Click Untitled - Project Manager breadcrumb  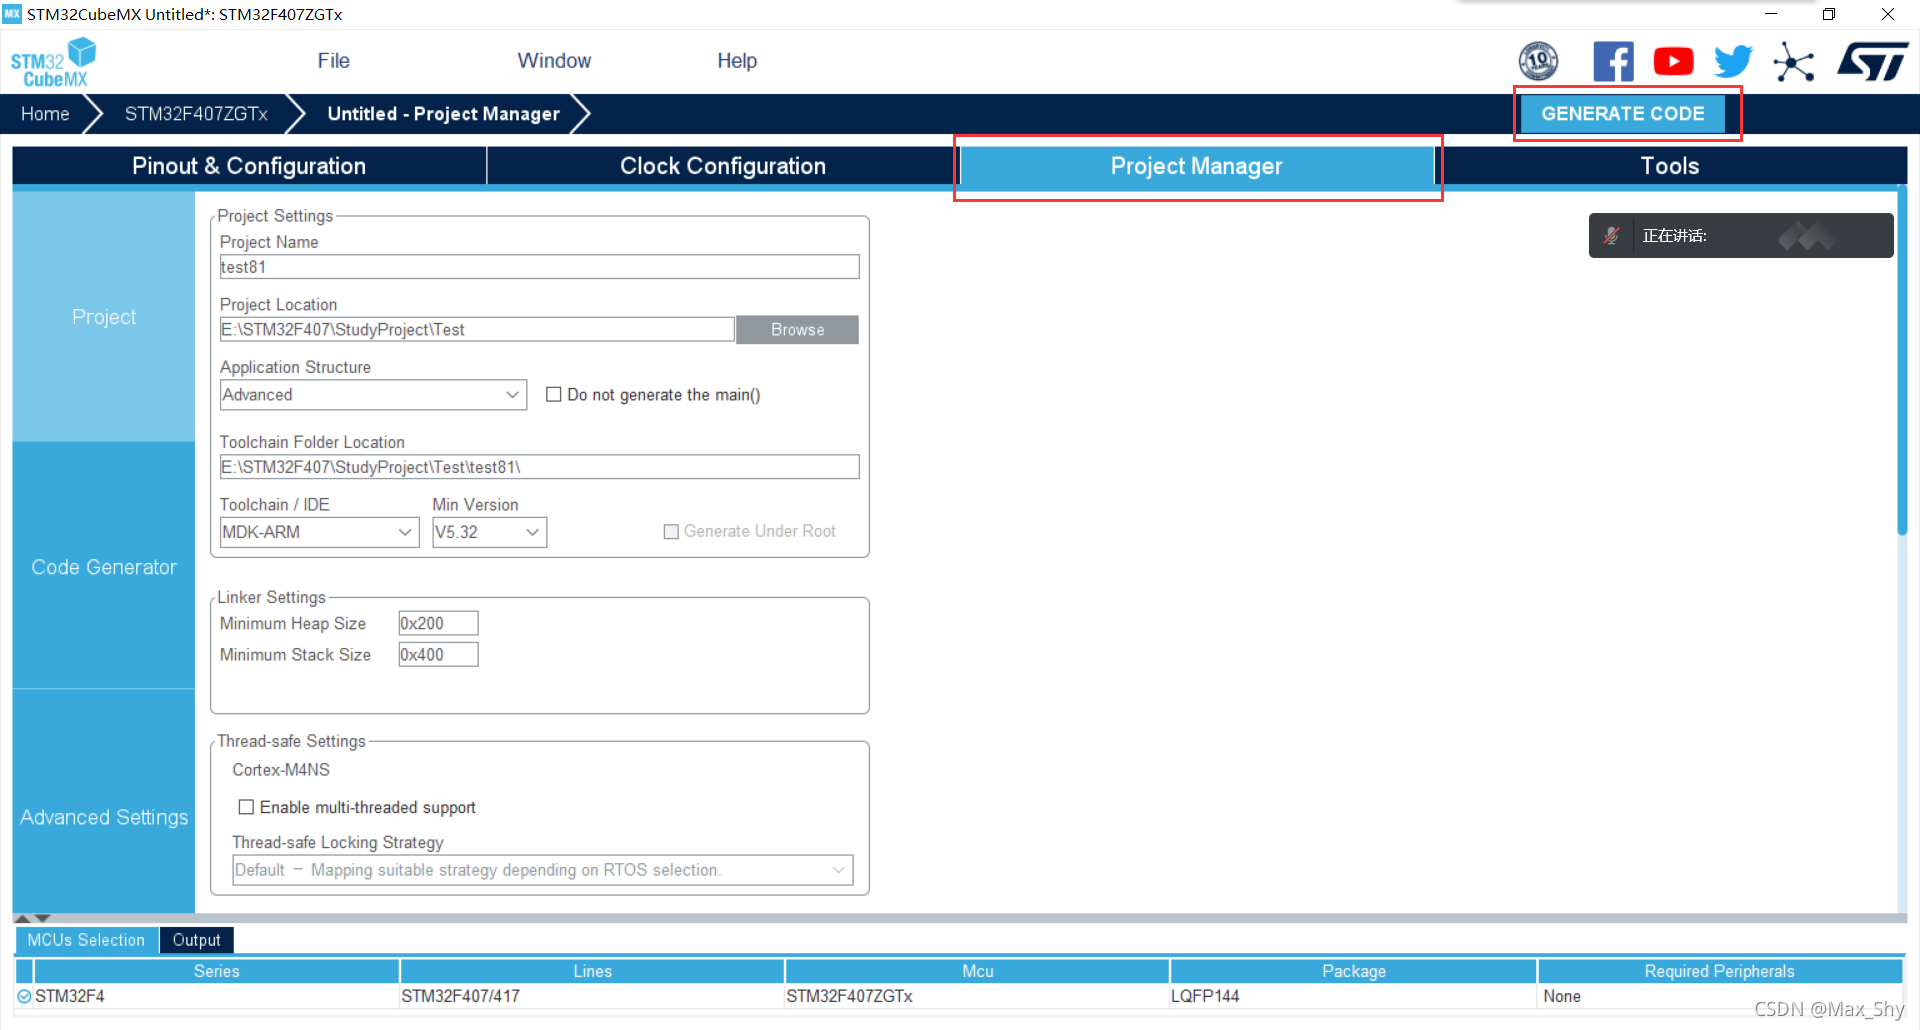pyautogui.click(x=444, y=114)
